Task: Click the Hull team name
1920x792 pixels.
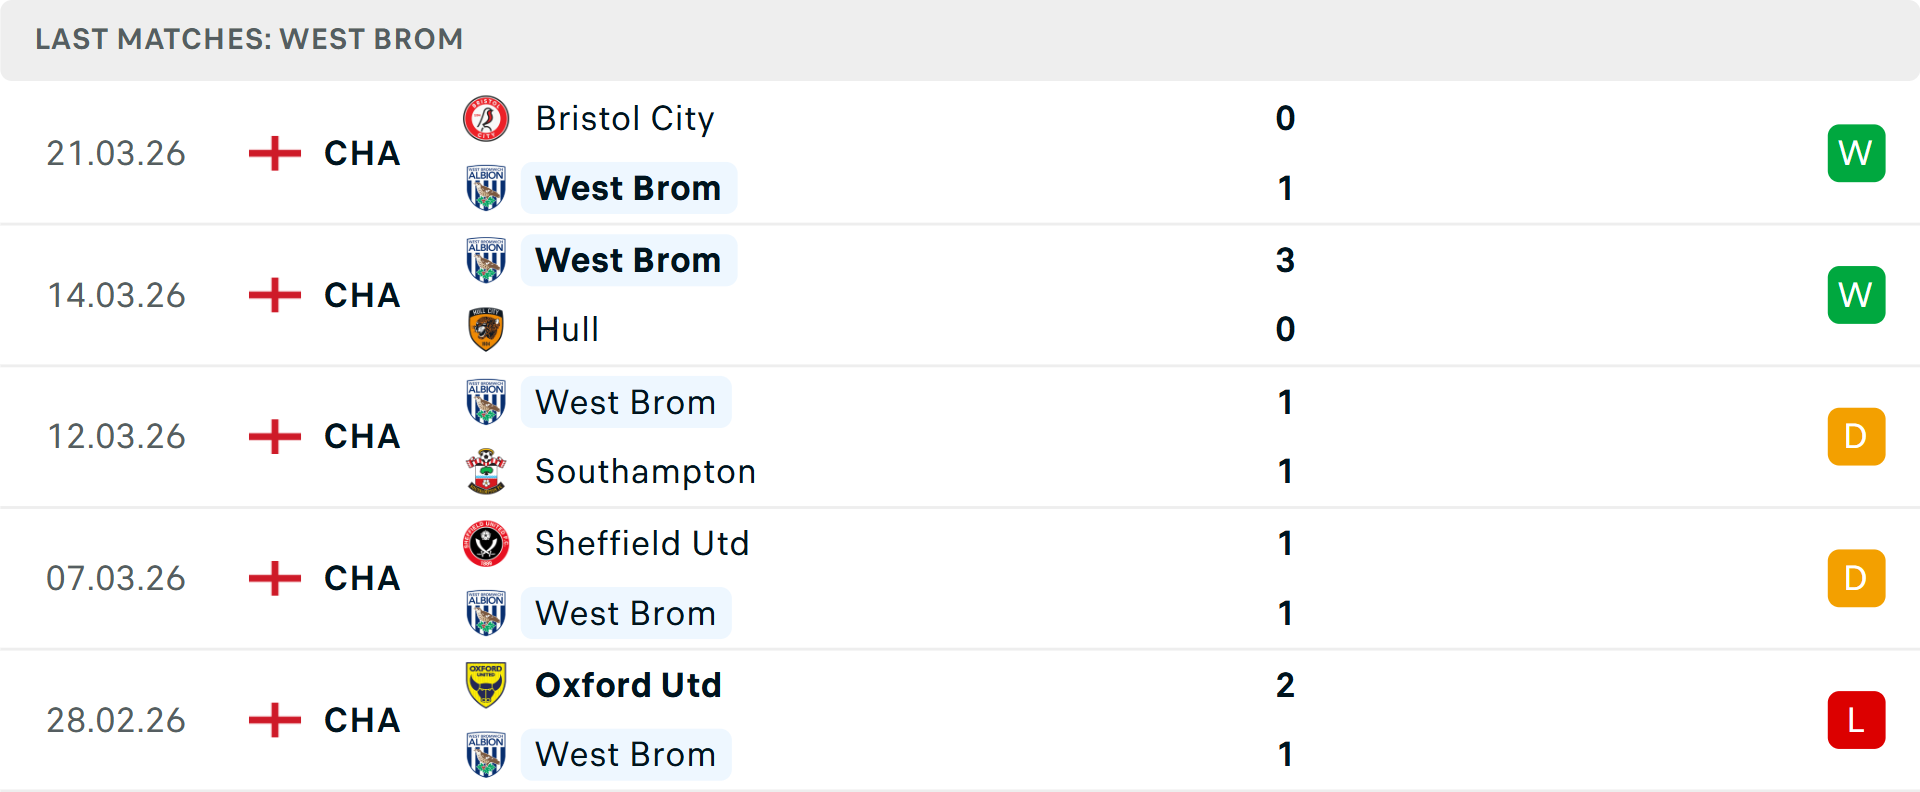Action: tap(566, 328)
